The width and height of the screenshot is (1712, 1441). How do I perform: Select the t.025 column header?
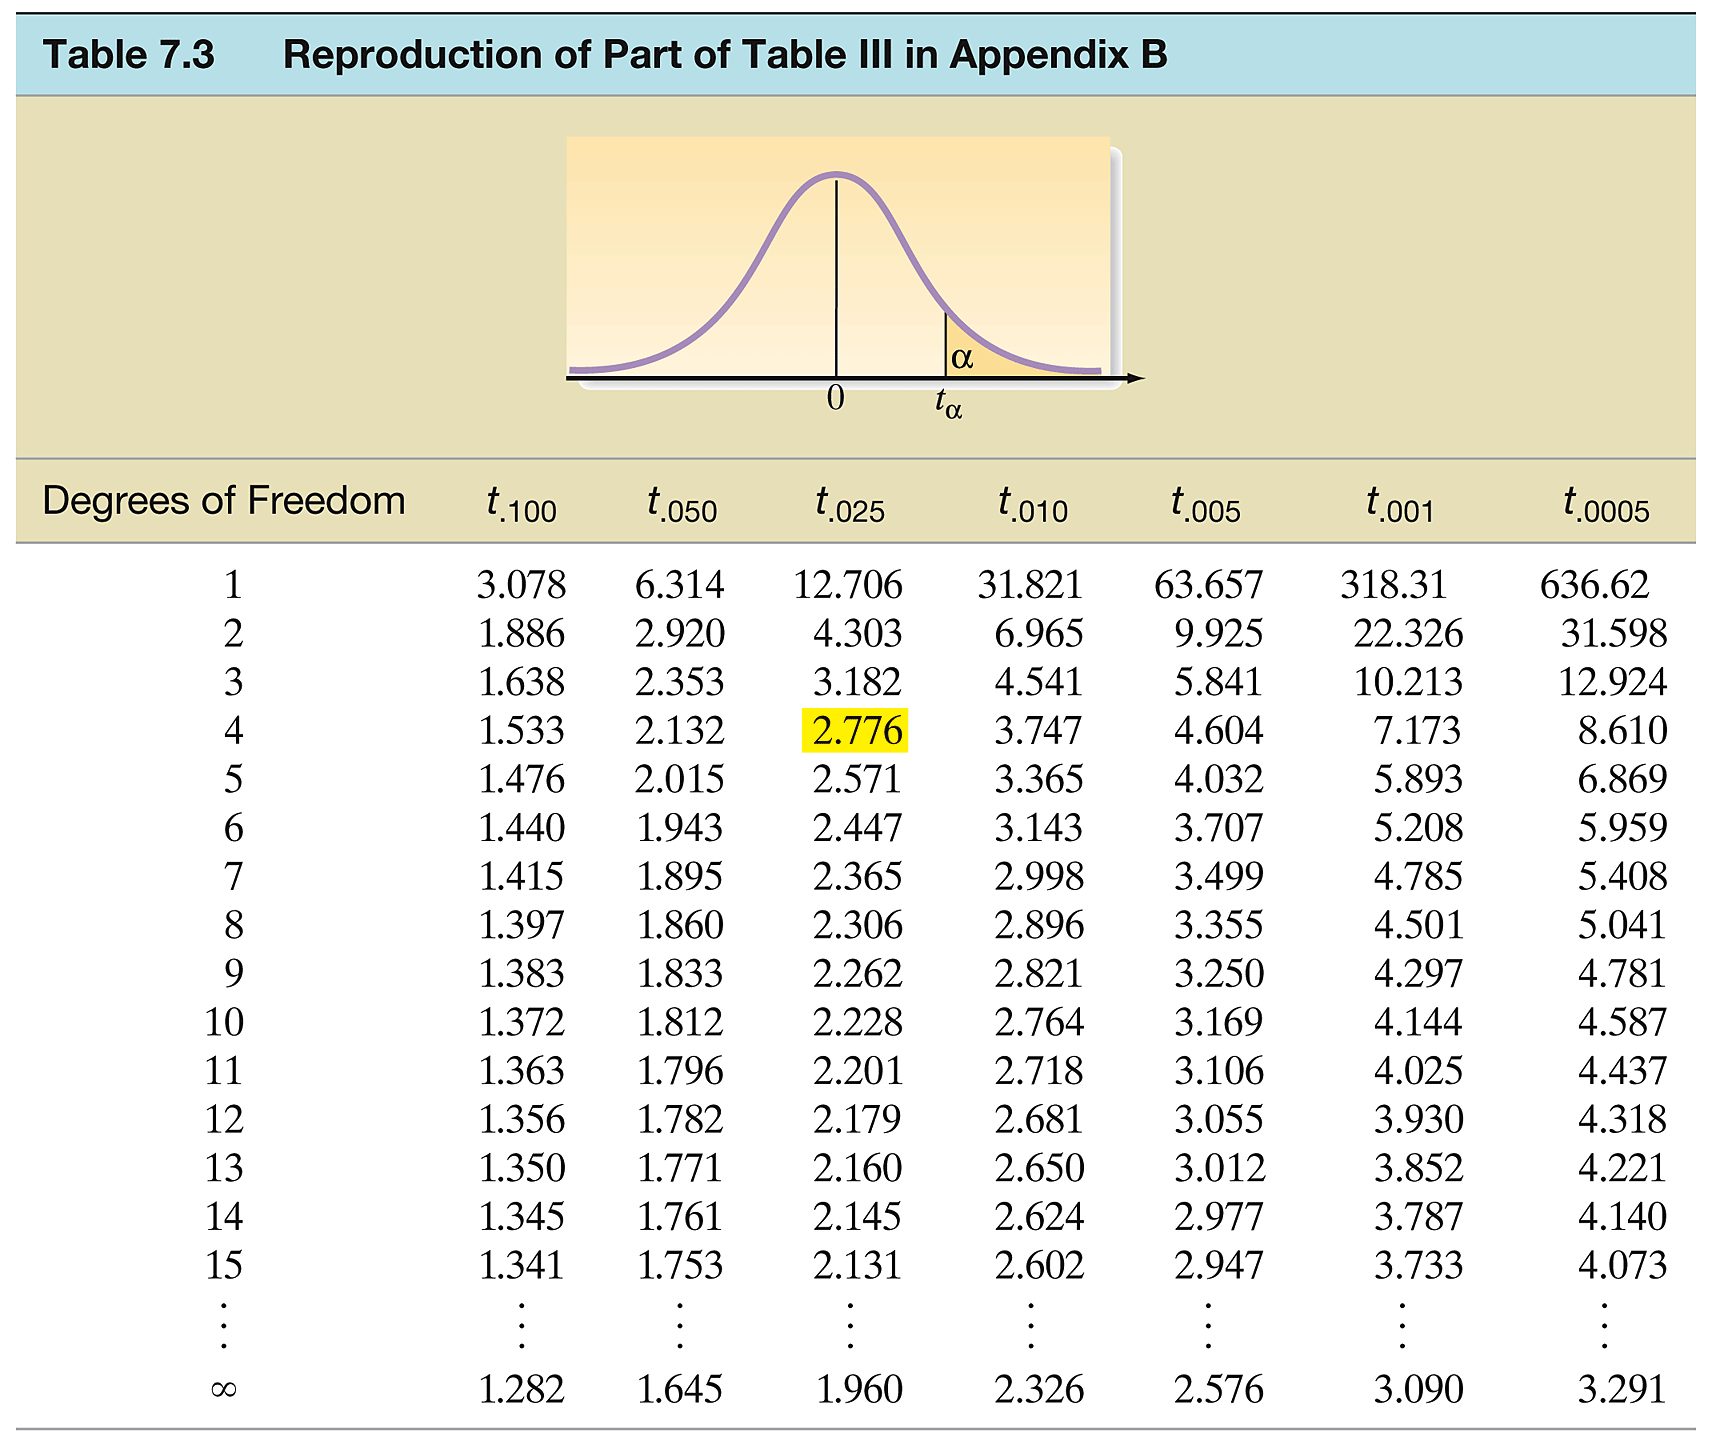click(849, 503)
